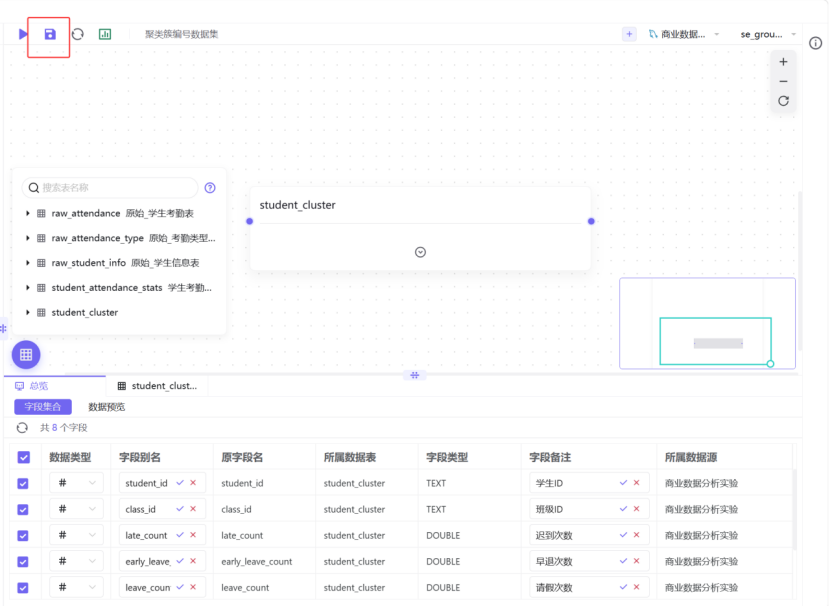Expand student_cluster table in the list
Viewport: 831px width, 607px height.
tap(28, 312)
